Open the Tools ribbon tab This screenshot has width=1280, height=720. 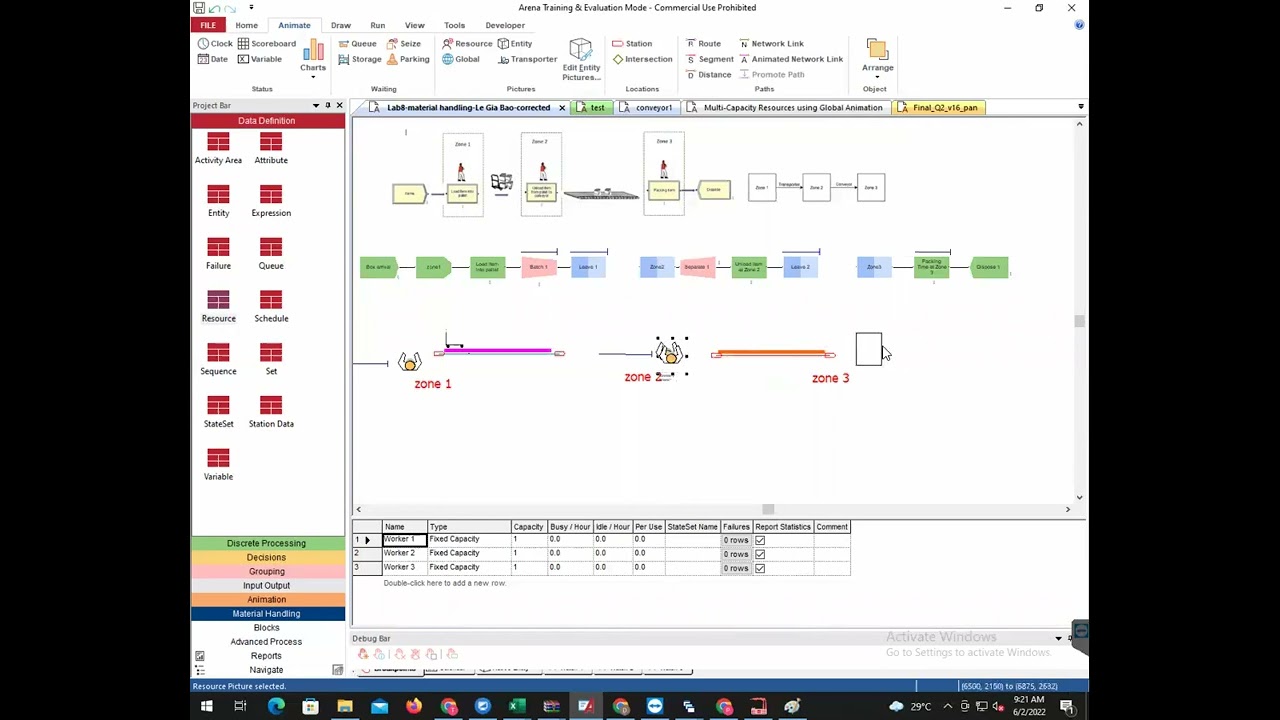click(454, 25)
